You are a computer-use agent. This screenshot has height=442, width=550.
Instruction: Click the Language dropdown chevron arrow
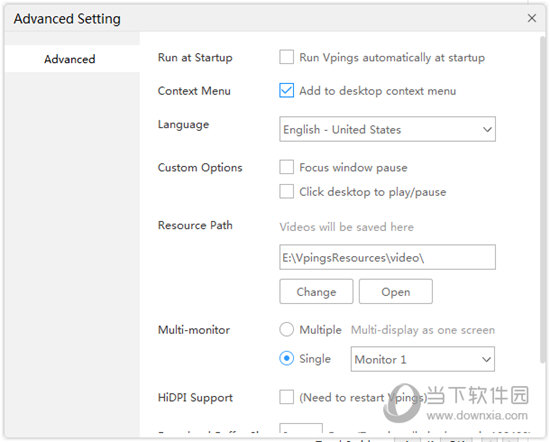487,129
